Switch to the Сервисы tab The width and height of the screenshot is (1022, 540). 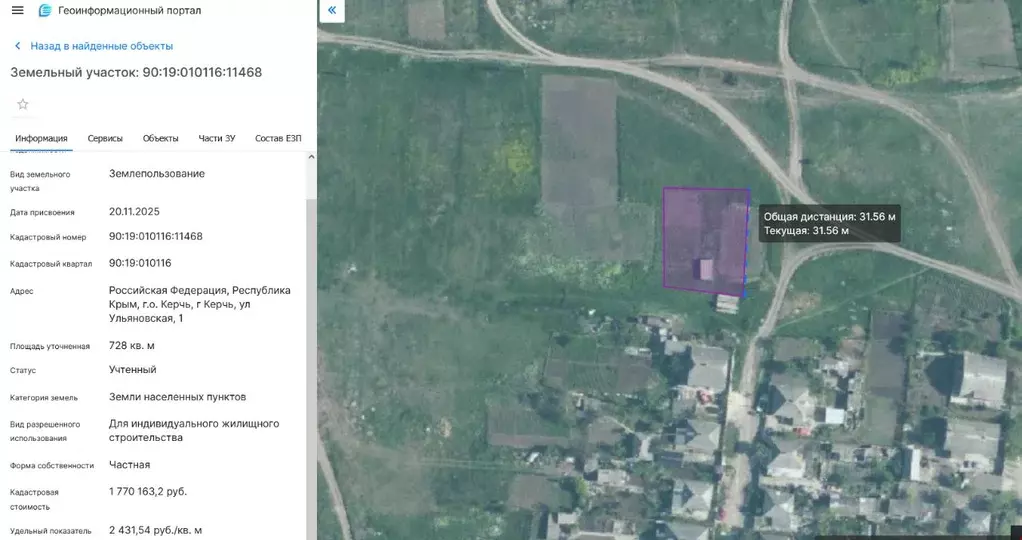[x=105, y=138]
